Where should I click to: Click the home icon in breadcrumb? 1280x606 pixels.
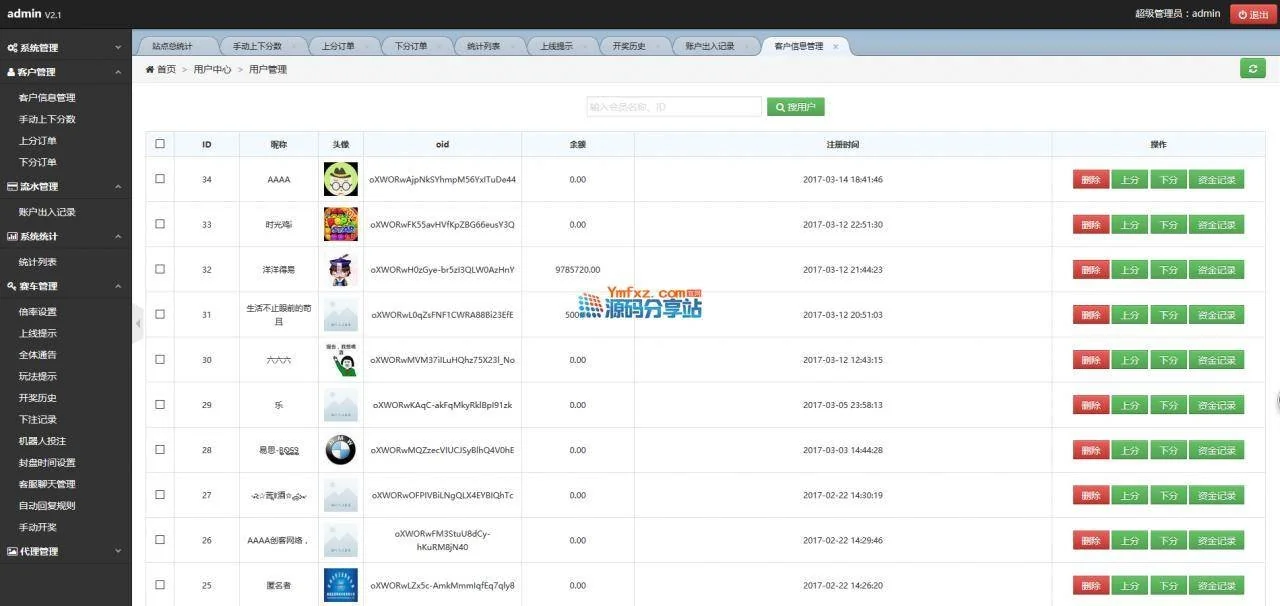[150, 70]
